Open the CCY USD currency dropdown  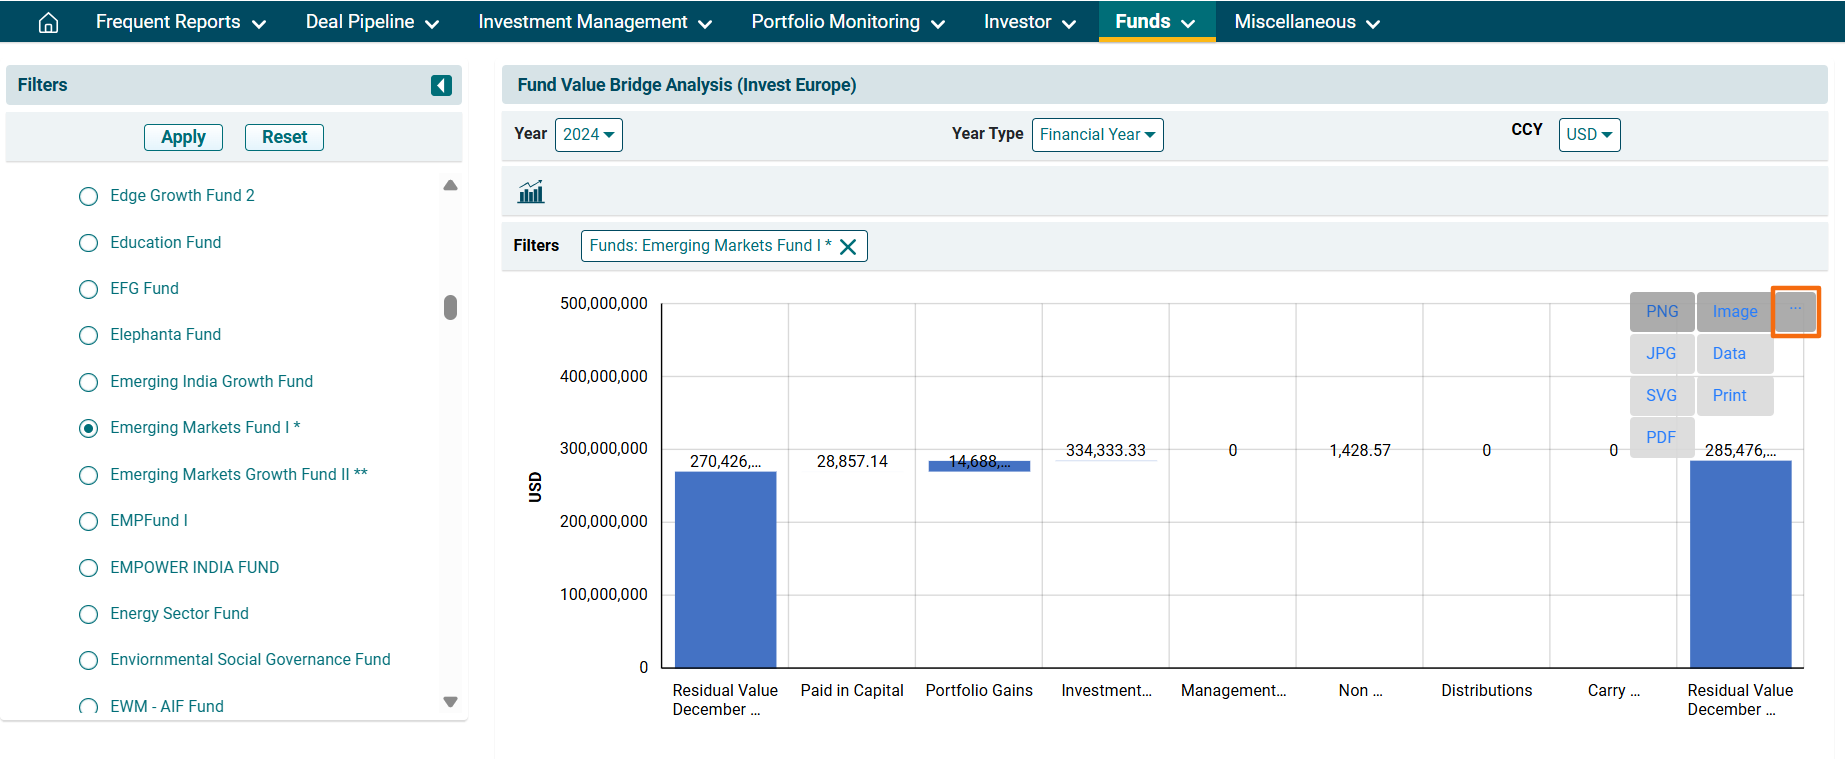1588,135
